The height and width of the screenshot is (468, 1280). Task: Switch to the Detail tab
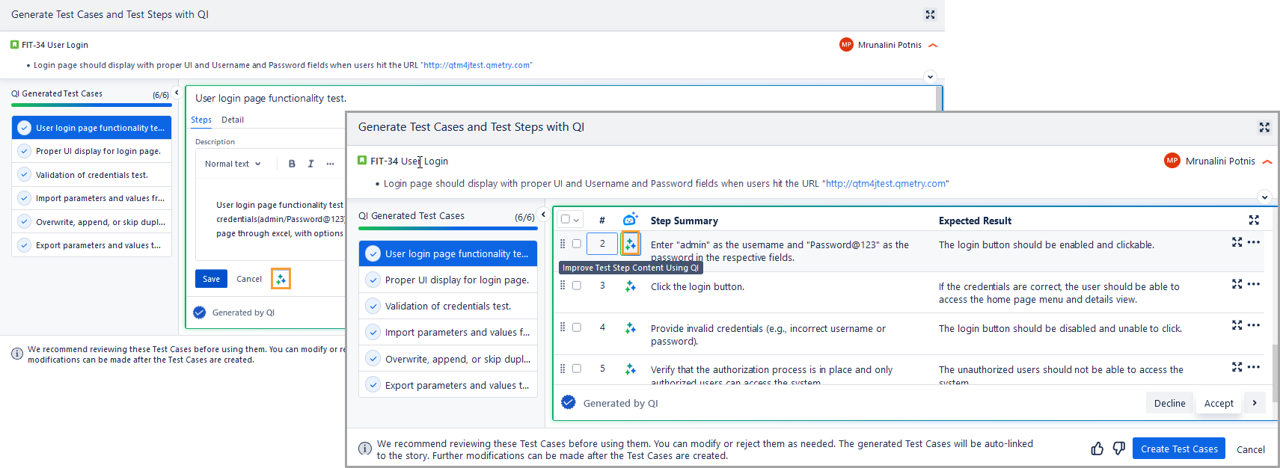232,120
